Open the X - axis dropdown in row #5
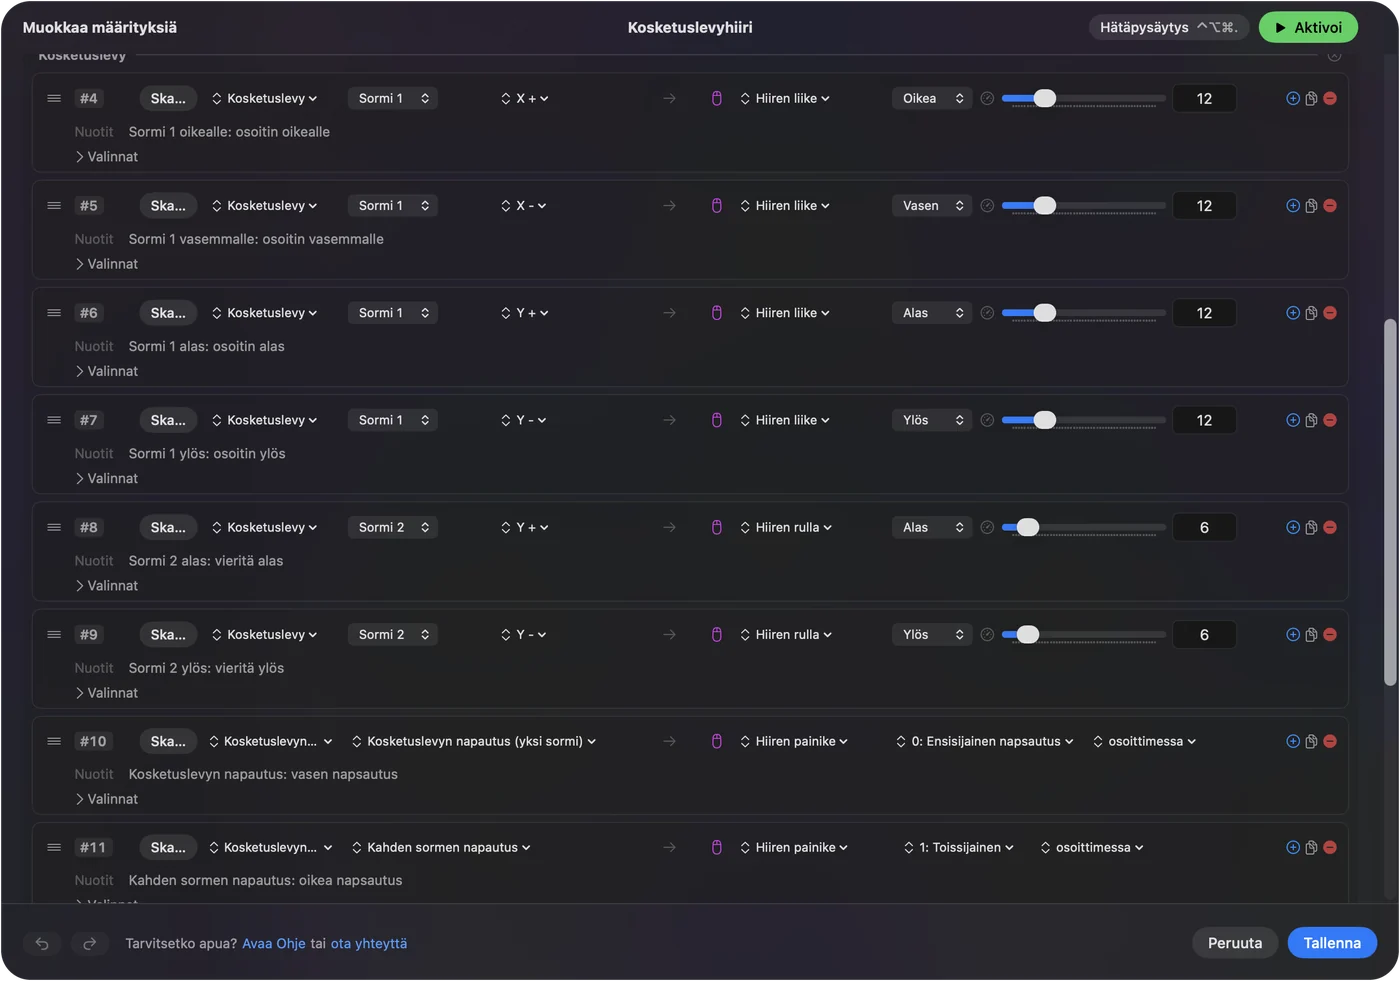This screenshot has height=981, width=1400. click(x=524, y=206)
